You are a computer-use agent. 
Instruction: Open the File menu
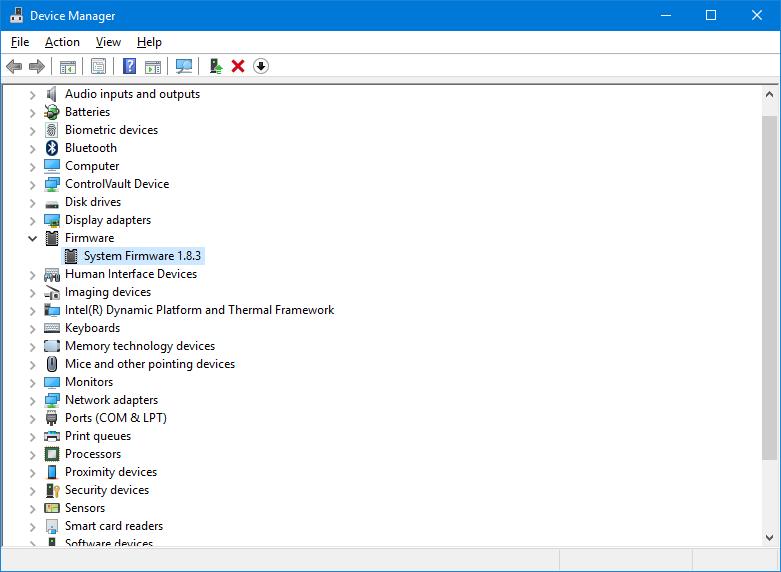pos(20,42)
